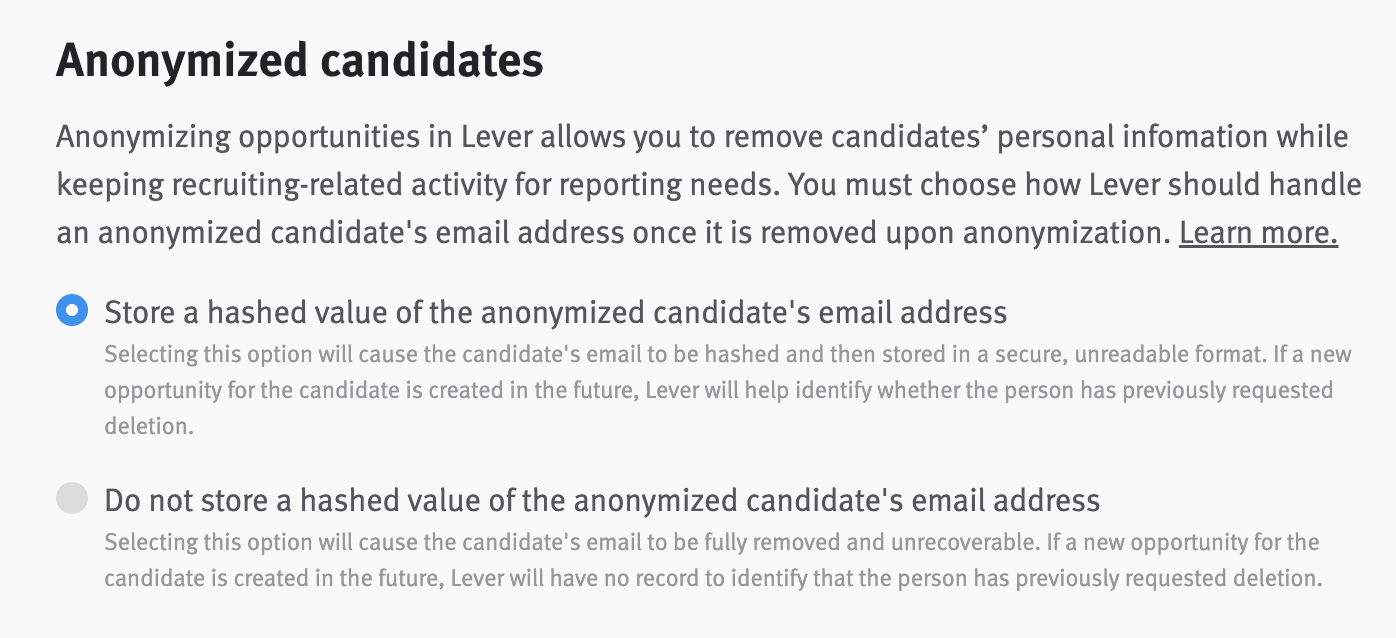The height and width of the screenshot is (638, 1396).
Task: Click the "Do not store a hashed value" label
Action: 602,500
